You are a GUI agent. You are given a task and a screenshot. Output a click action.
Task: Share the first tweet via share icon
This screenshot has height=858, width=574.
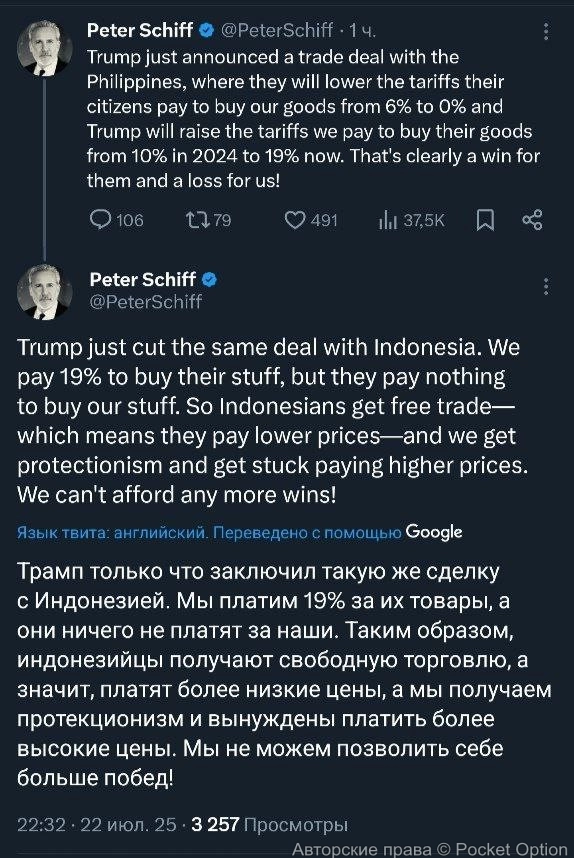pyautogui.click(x=532, y=220)
